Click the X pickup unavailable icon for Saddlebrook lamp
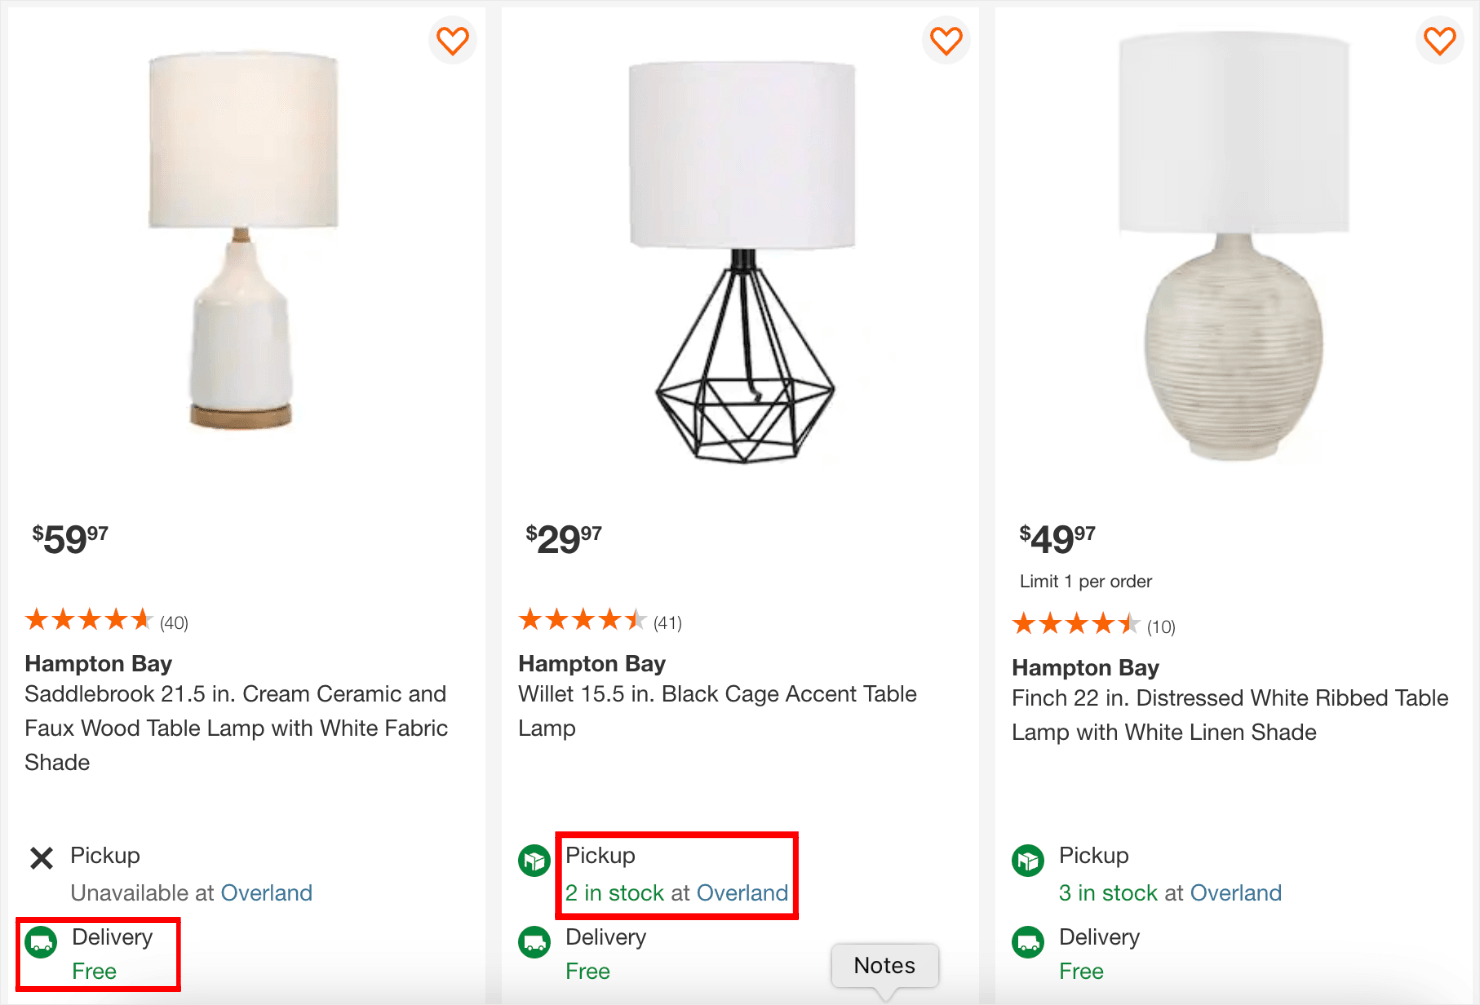 coord(41,857)
